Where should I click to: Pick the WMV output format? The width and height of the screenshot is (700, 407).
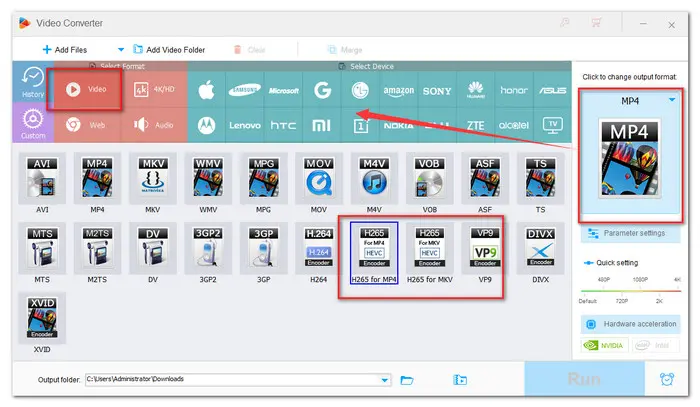tap(208, 178)
